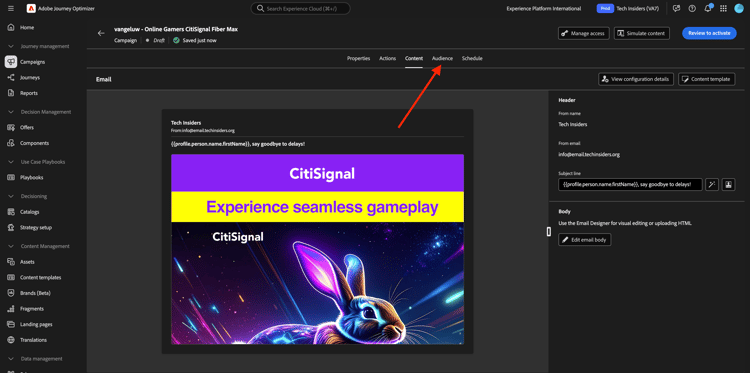Image resolution: width=750 pixels, height=373 pixels.
Task: Switch to the Audience tab
Action: coord(442,58)
